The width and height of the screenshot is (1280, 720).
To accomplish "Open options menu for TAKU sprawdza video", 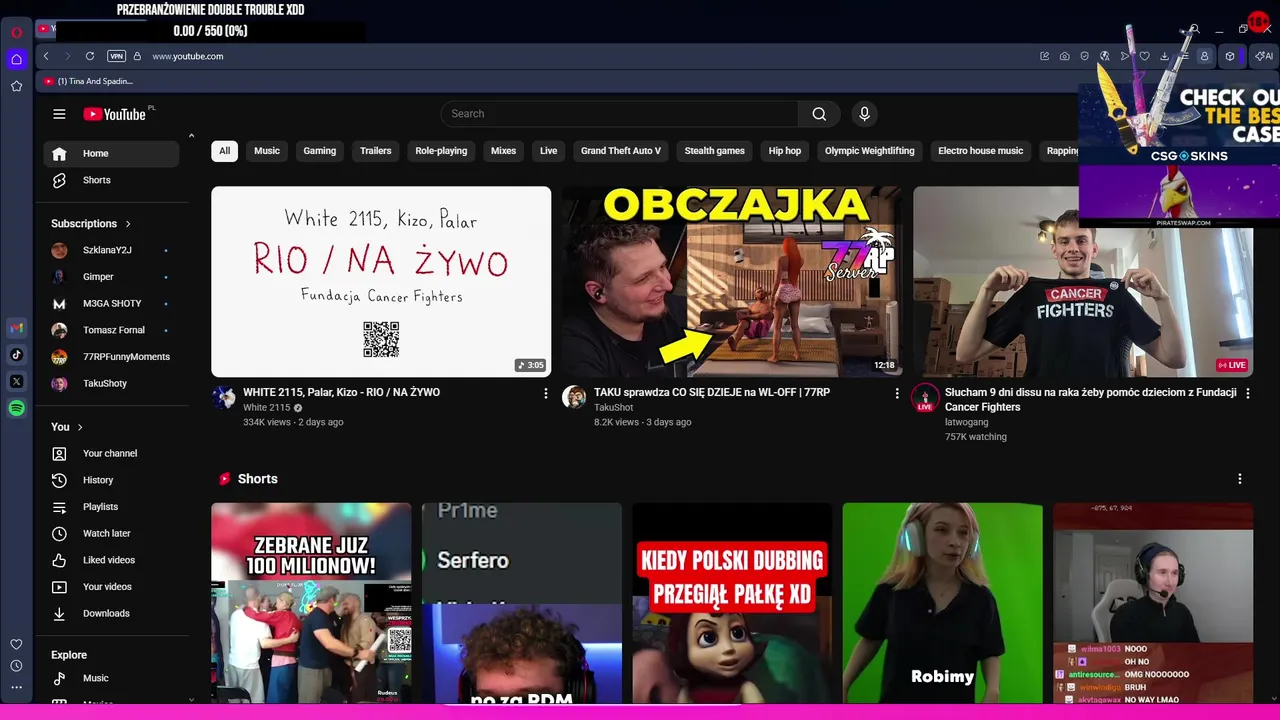I will tap(896, 394).
